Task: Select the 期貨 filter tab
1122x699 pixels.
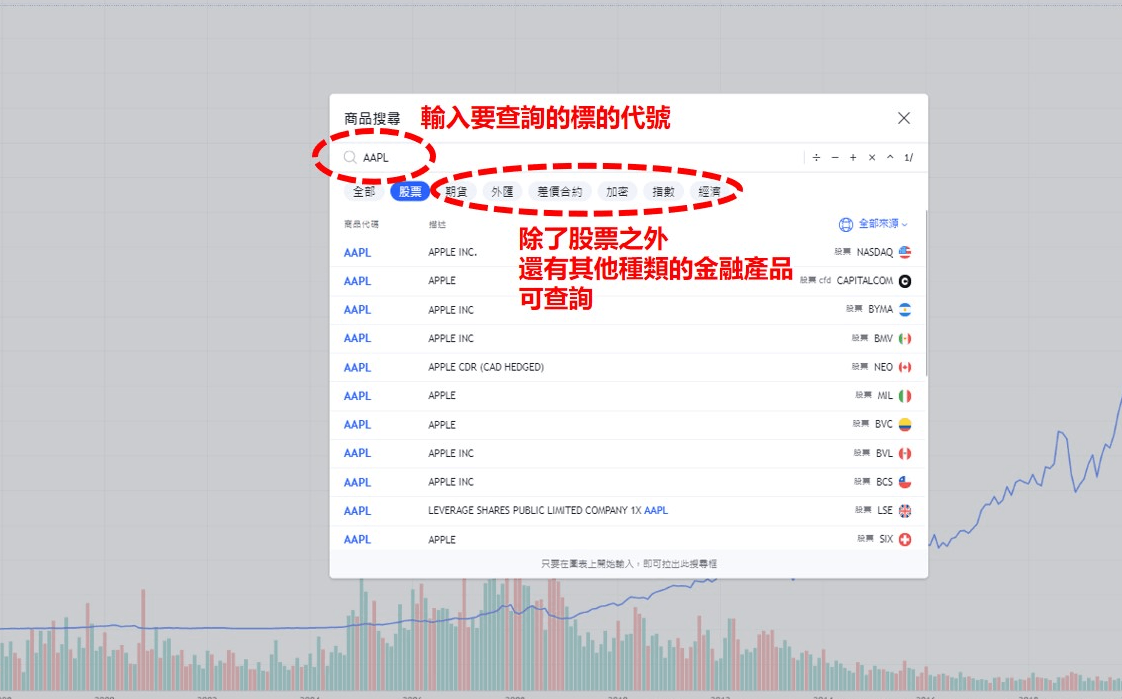Action: click(x=456, y=192)
